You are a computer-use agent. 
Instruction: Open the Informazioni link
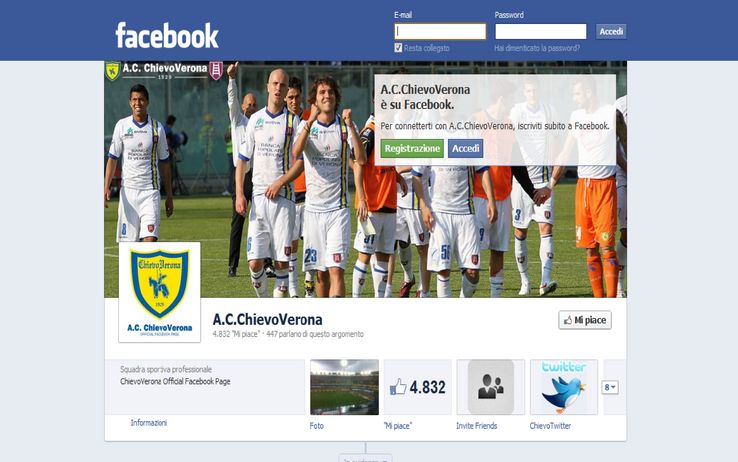click(x=149, y=422)
